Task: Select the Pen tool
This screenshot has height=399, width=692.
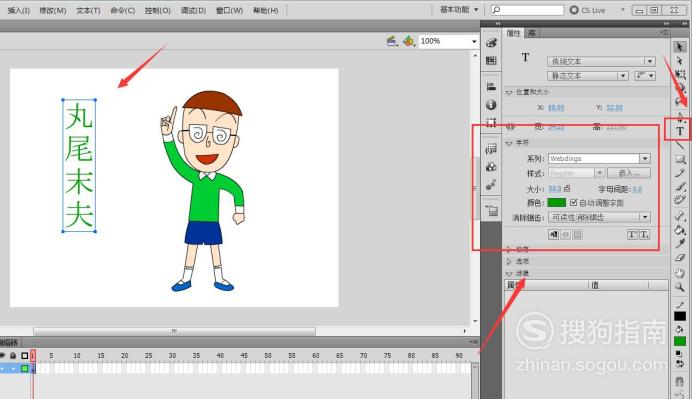Action: click(680, 117)
